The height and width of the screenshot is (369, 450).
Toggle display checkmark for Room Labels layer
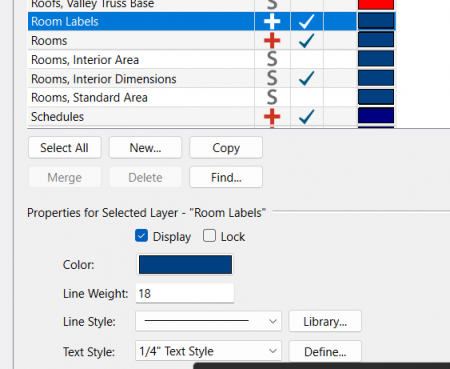306,22
